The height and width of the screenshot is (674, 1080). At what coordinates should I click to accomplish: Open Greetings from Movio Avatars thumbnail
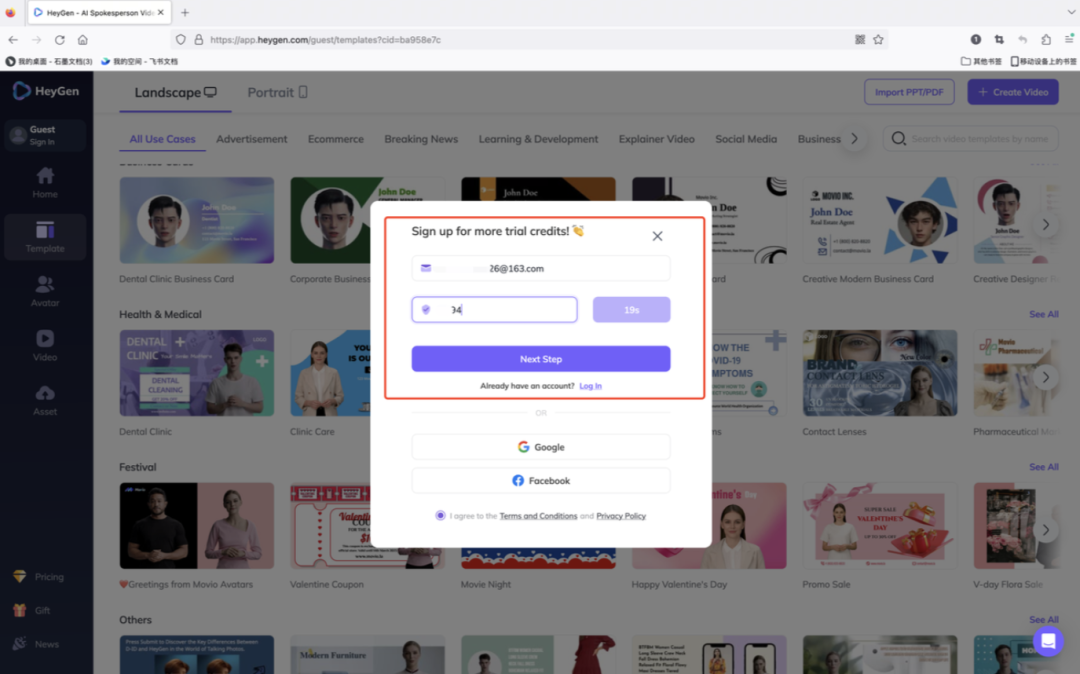197,526
